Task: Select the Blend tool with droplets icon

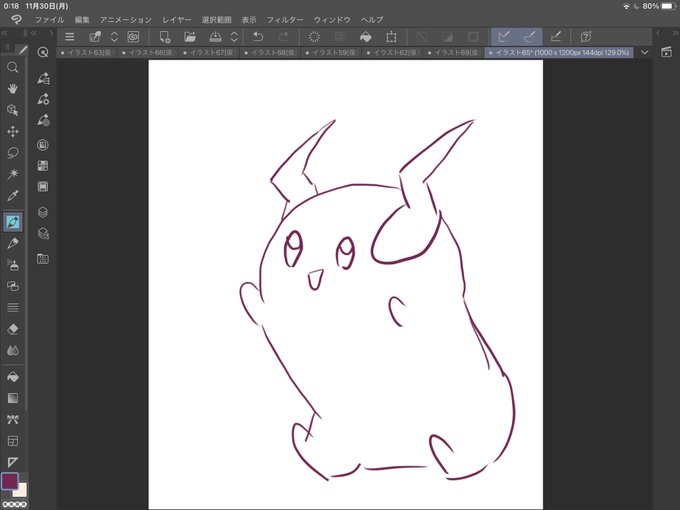Action: coord(13,350)
